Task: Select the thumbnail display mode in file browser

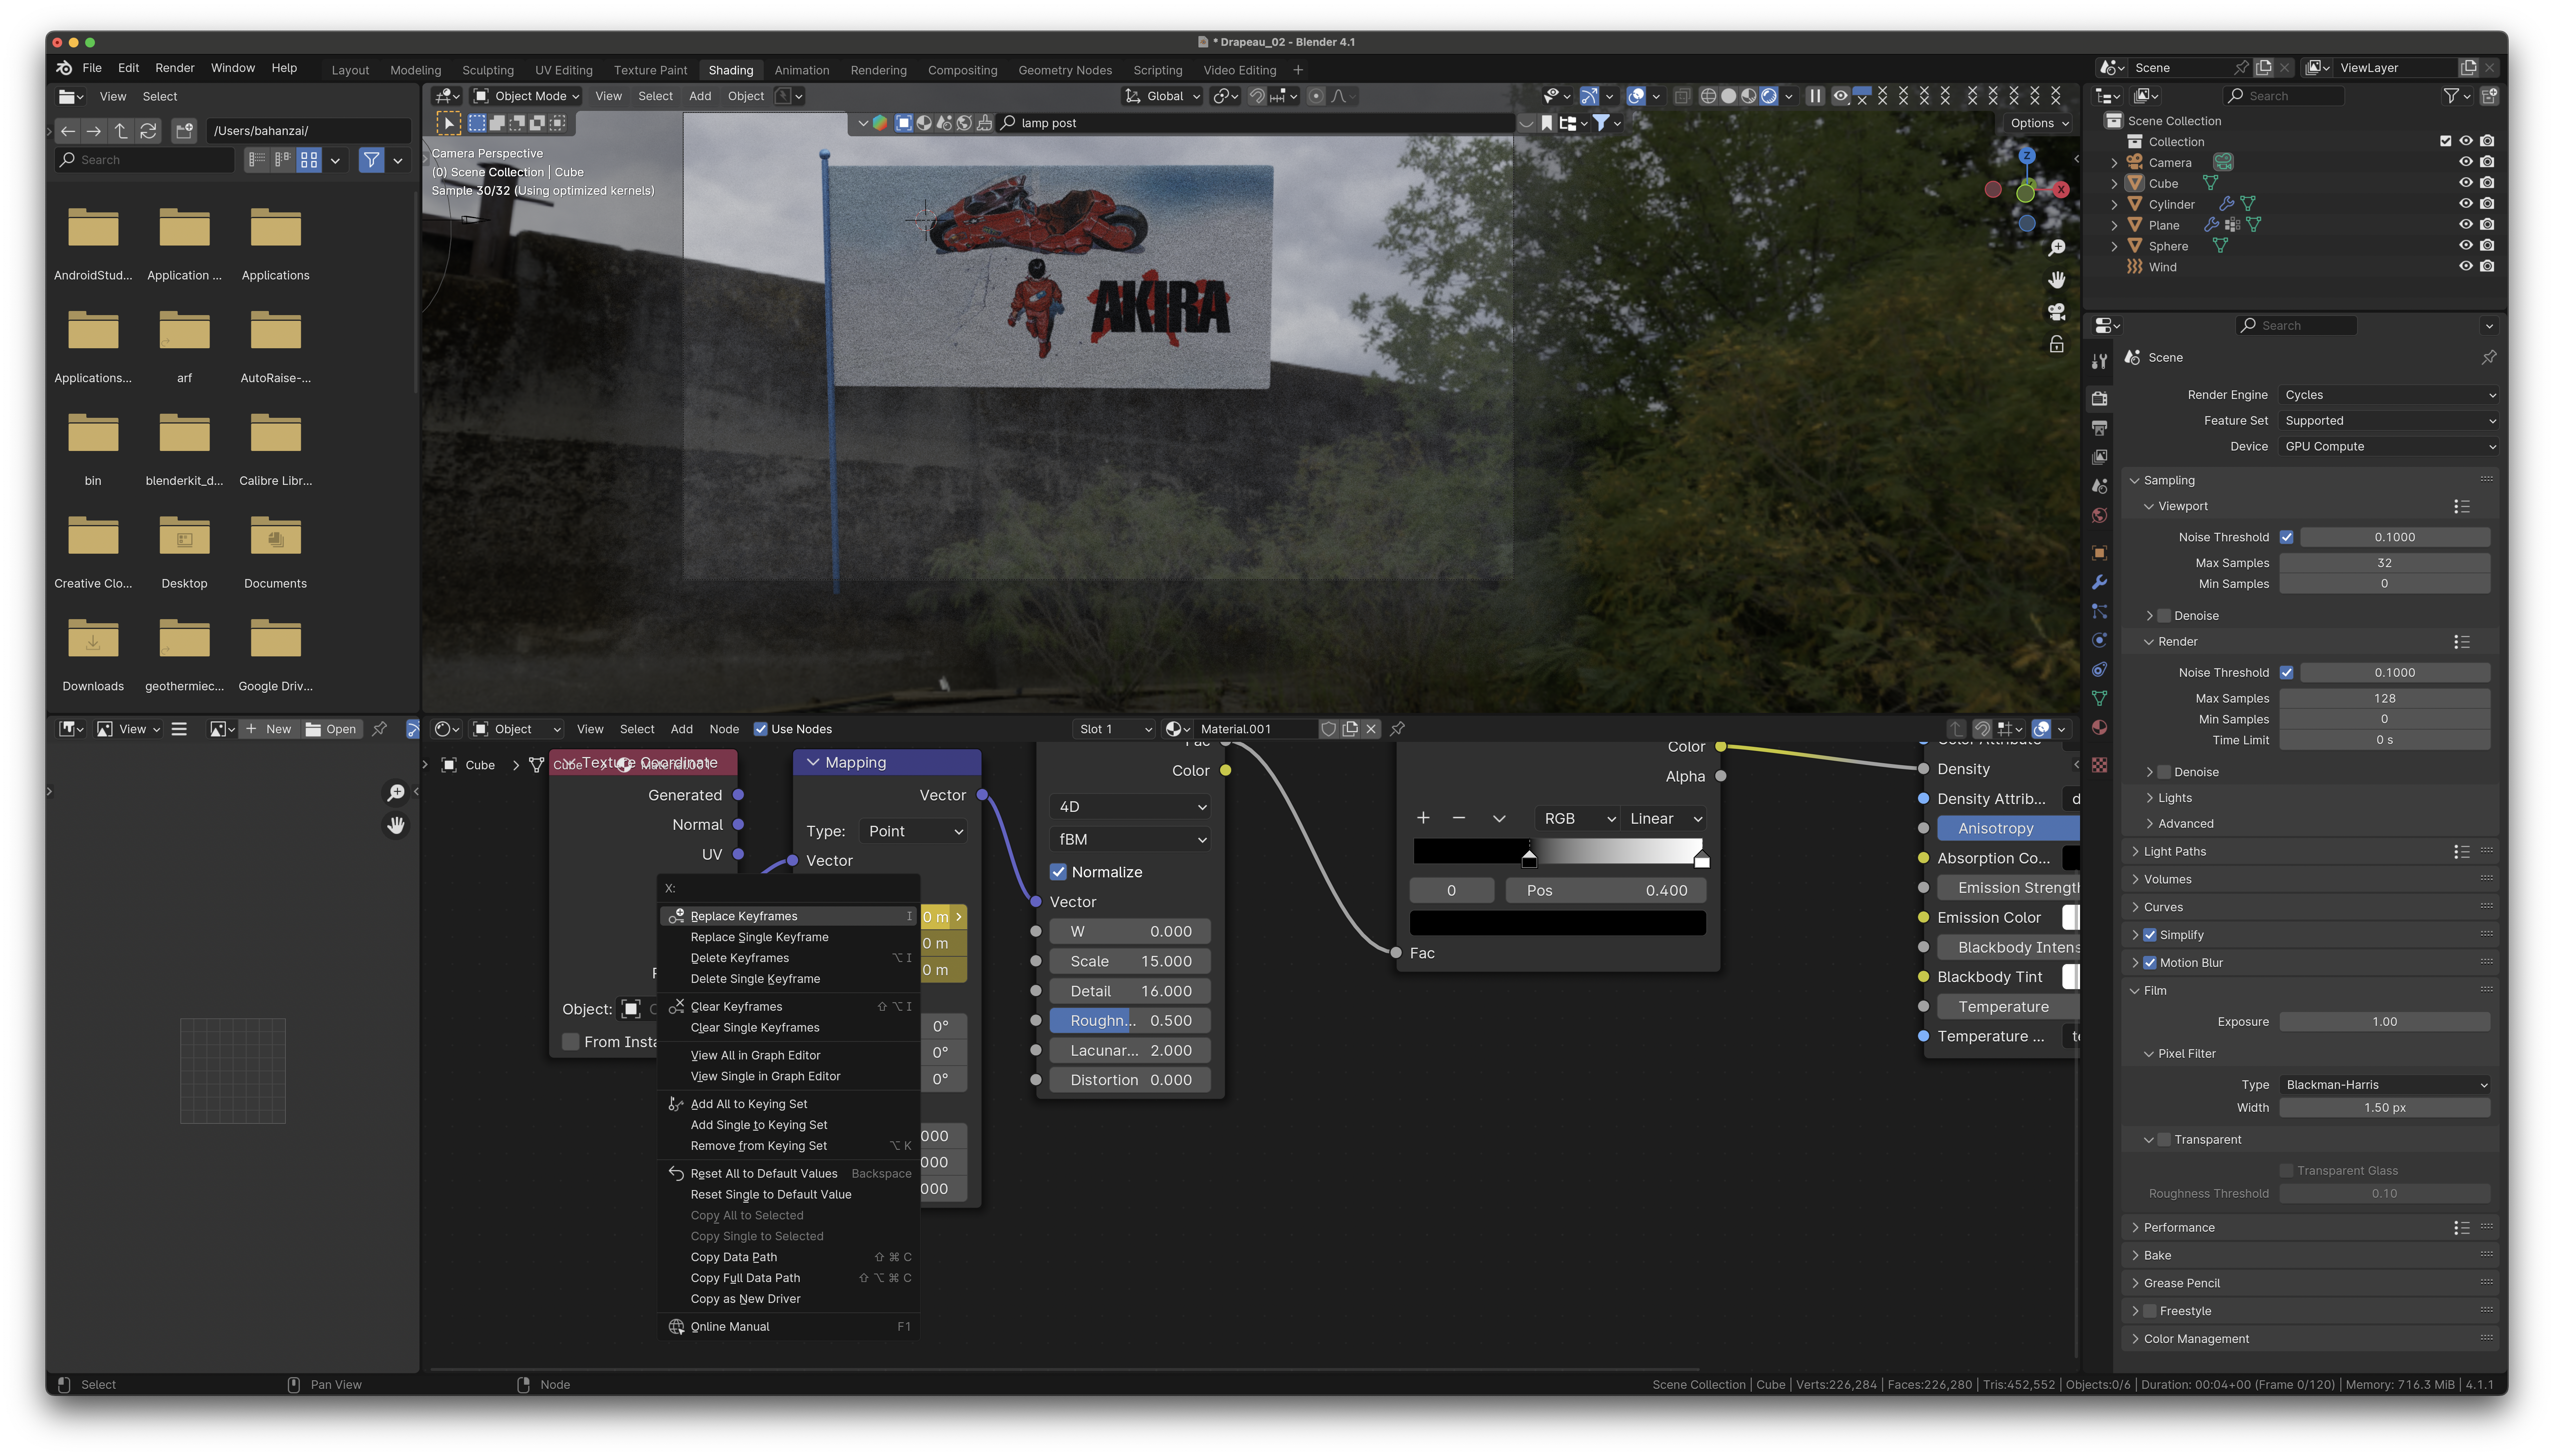Action: pyautogui.click(x=309, y=160)
